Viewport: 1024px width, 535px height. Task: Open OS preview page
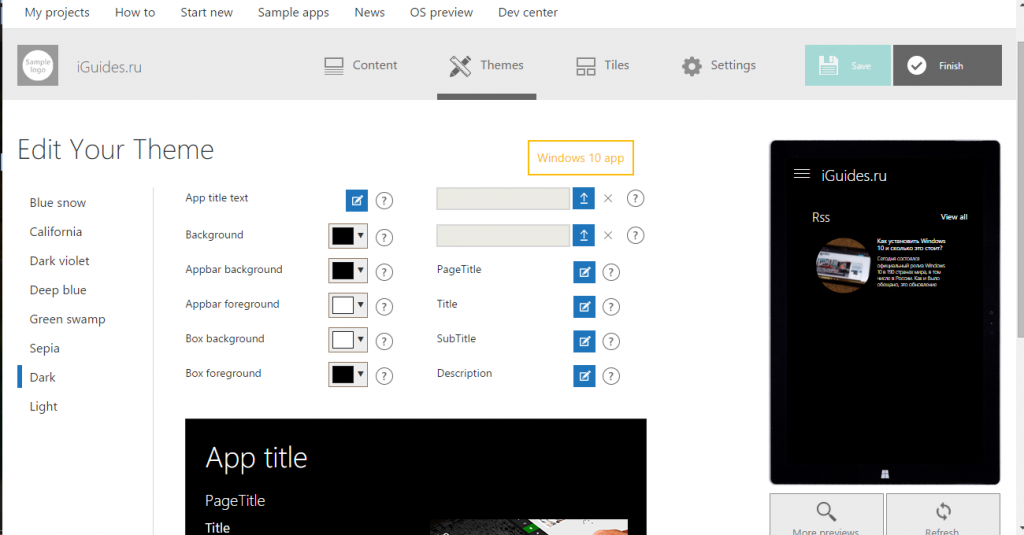pos(441,12)
